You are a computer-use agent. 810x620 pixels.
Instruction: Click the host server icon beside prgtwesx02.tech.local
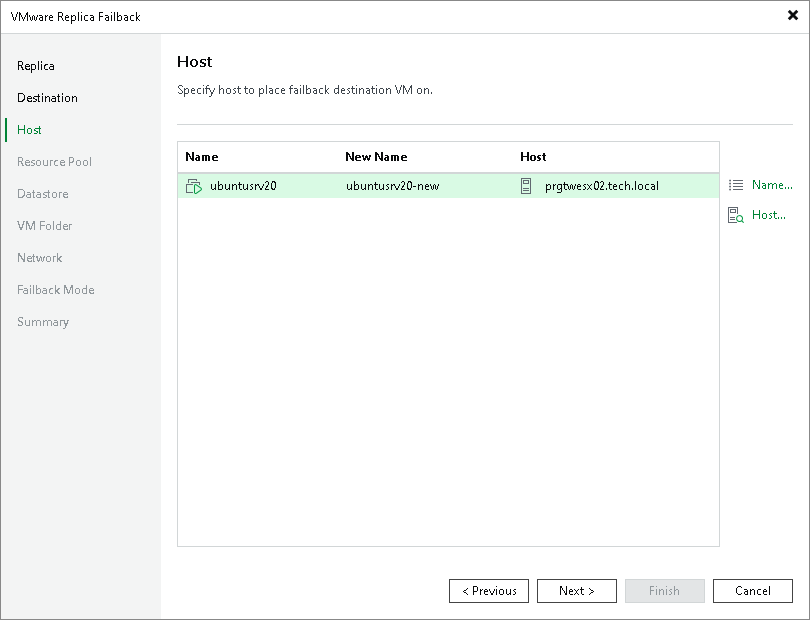point(526,186)
